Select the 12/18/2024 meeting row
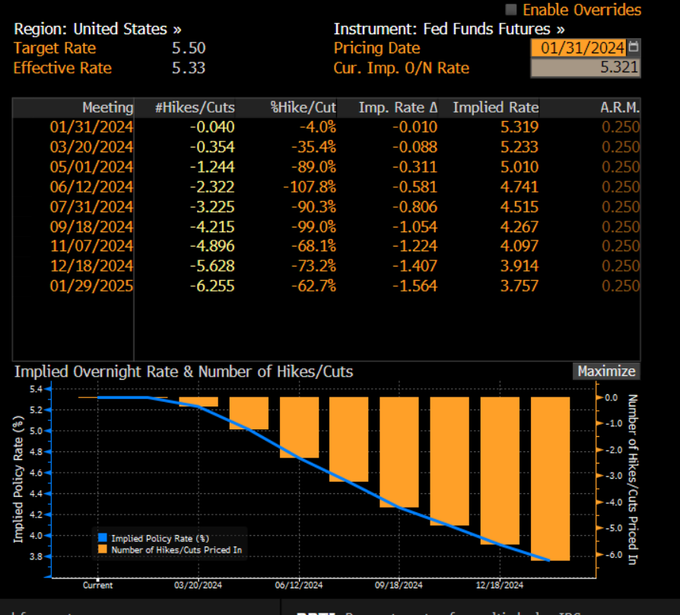 pyautogui.click(x=327, y=266)
